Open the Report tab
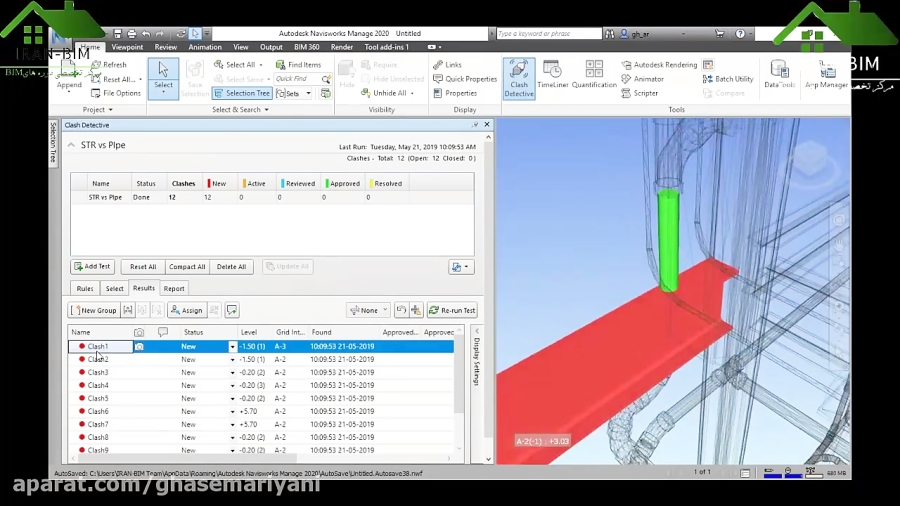Screen dimensions: 900x506 pyautogui.click(x=174, y=288)
